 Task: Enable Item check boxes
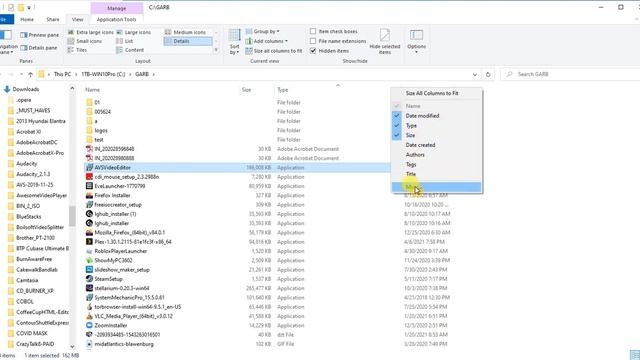click(x=313, y=31)
